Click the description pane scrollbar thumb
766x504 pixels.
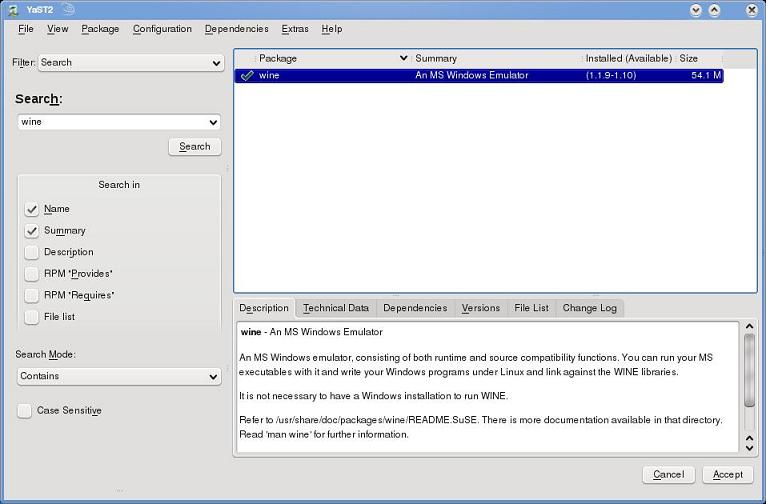click(749, 370)
